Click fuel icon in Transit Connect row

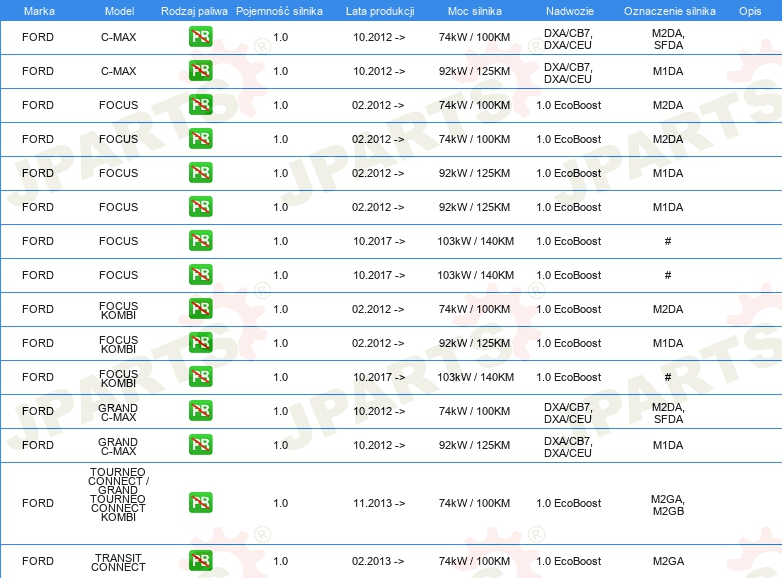coord(200,561)
